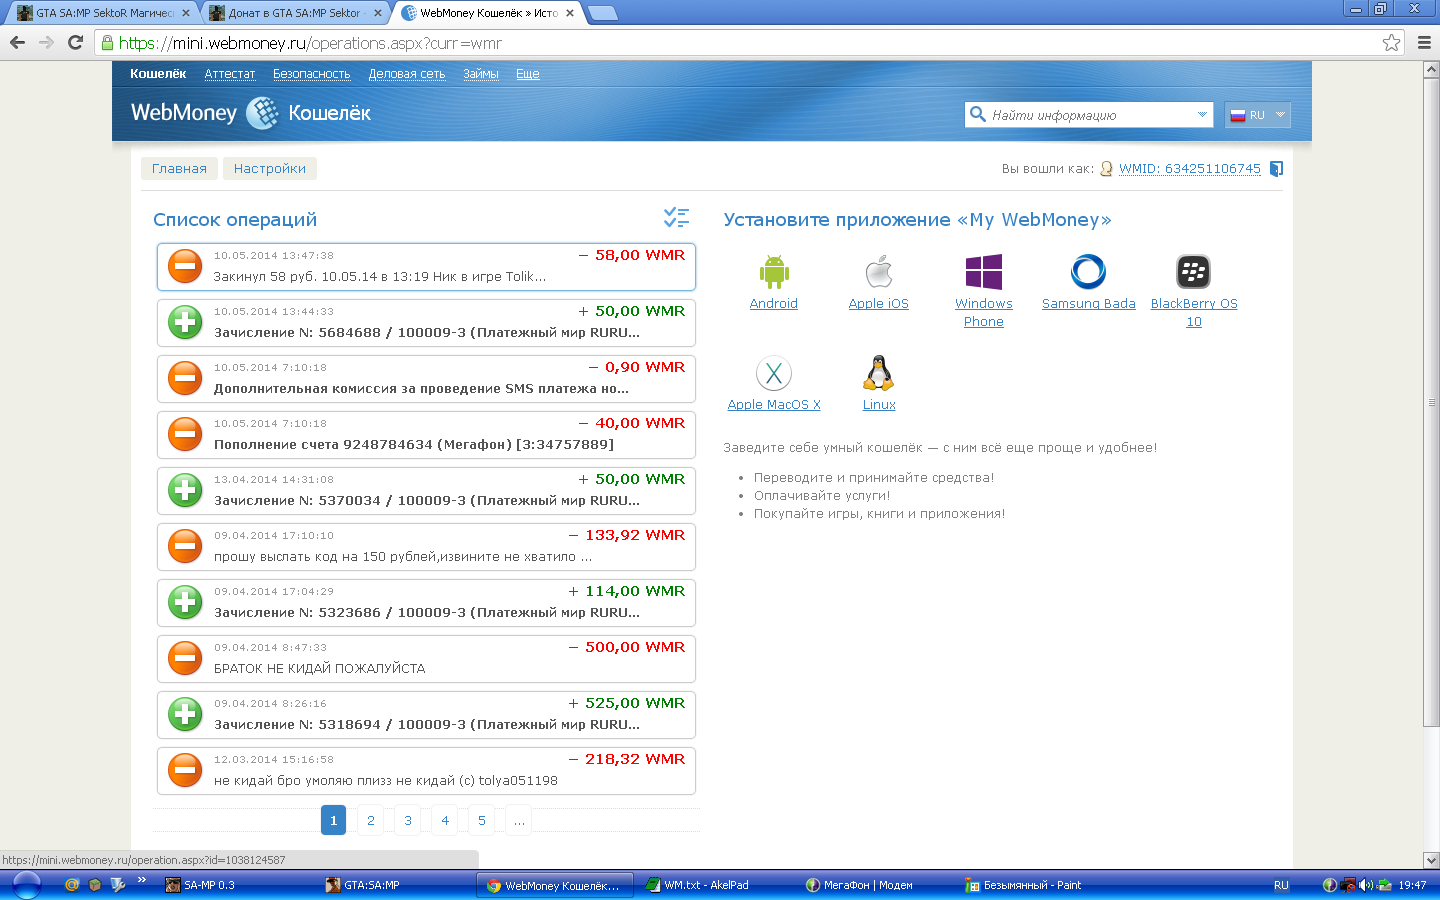Go to page 5 of operations
Image resolution: width=1440 pixels, height=900 pixels.
[x=482, y=820]
